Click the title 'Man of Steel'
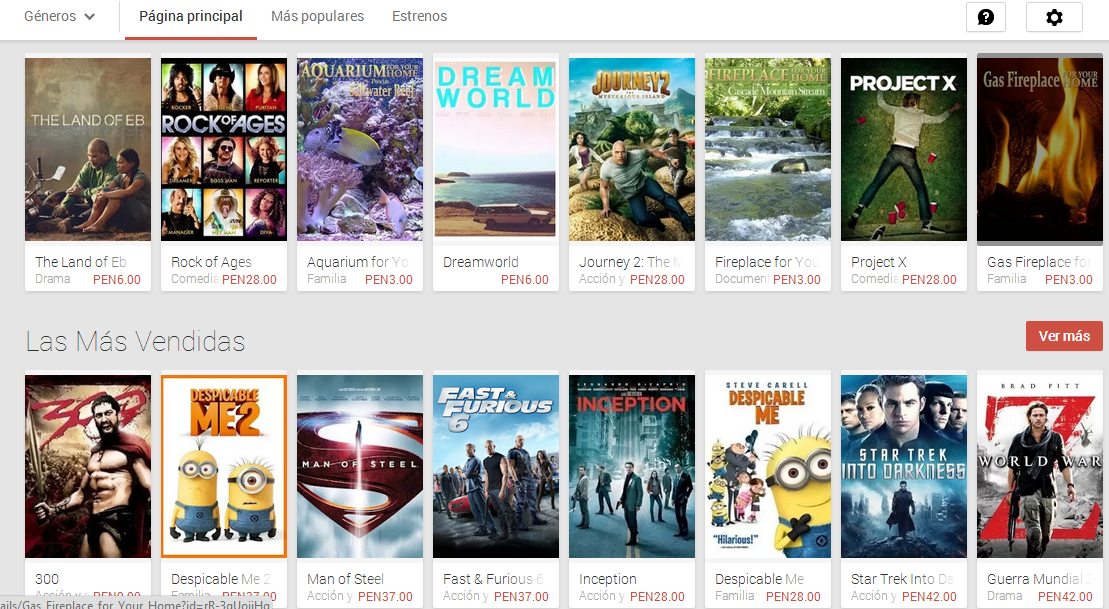This screenshot has height=609, width=1109. (345, 579)
